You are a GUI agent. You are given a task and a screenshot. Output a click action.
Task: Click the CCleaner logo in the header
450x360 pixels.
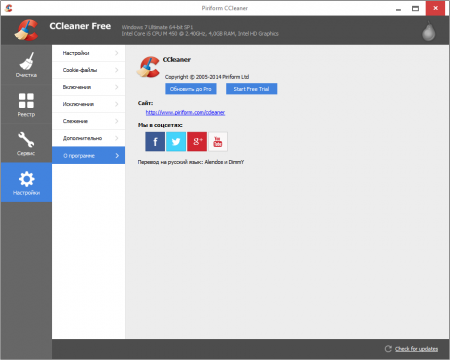[x=26, y=30]
